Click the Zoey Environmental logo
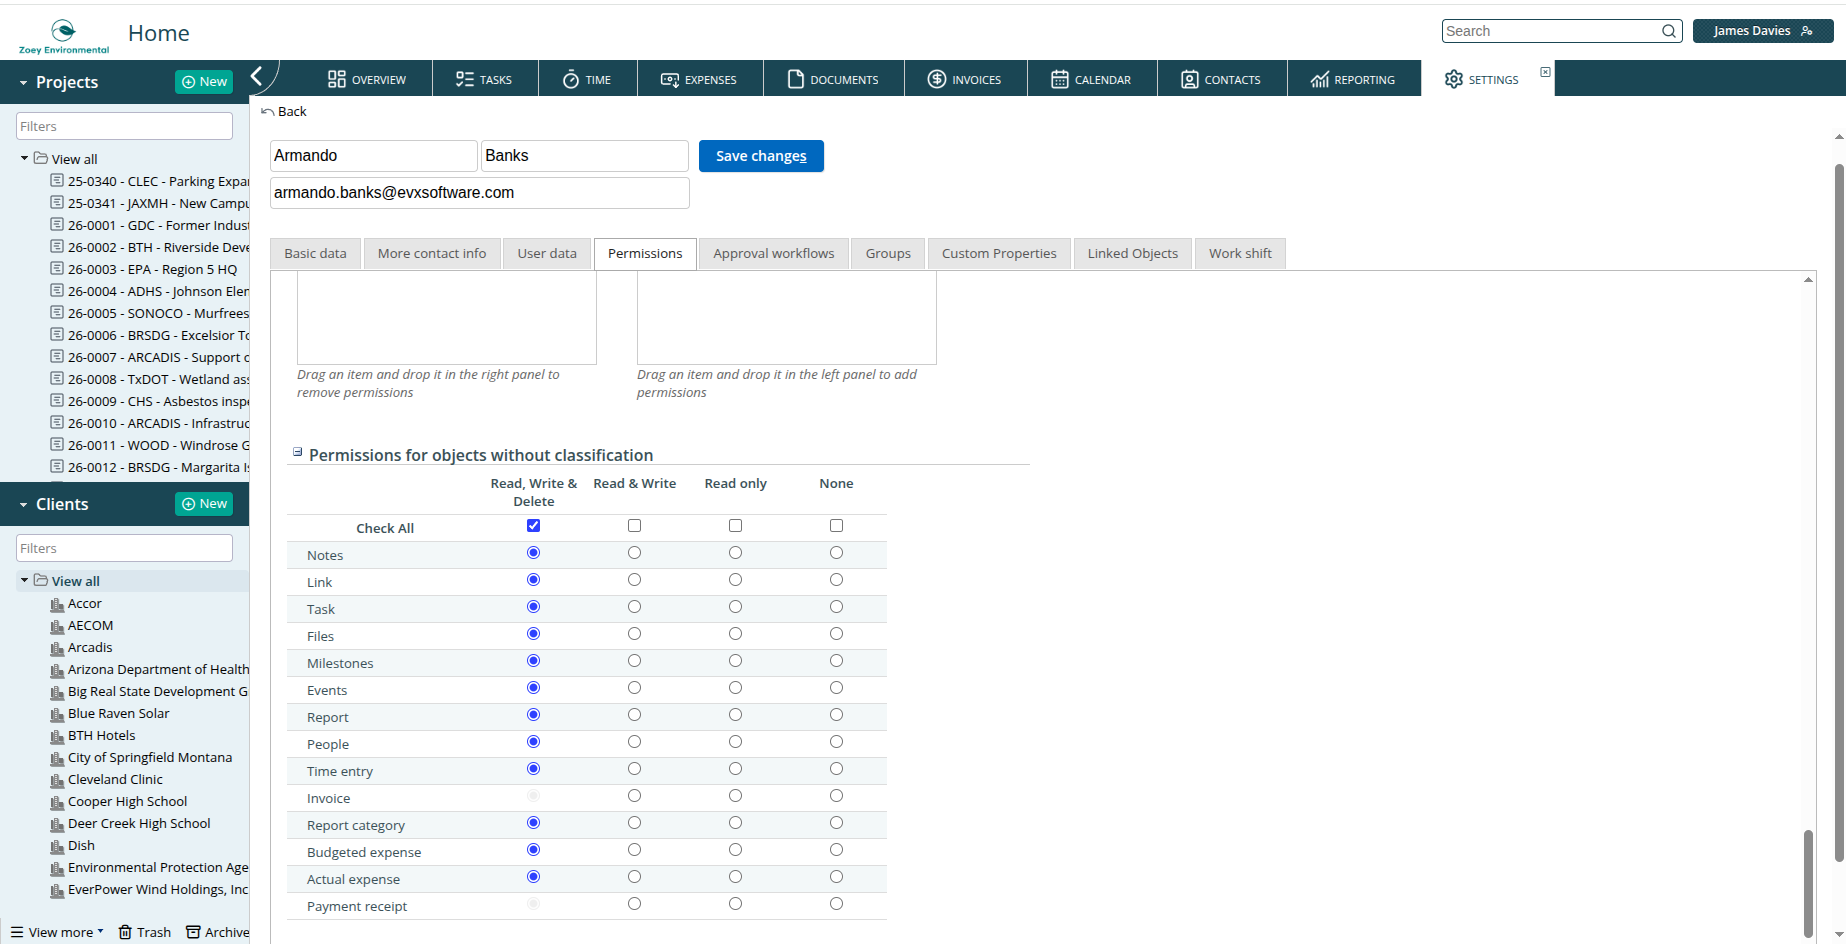This screenshot has height=944, width=1846. click(x=64, y=36)
